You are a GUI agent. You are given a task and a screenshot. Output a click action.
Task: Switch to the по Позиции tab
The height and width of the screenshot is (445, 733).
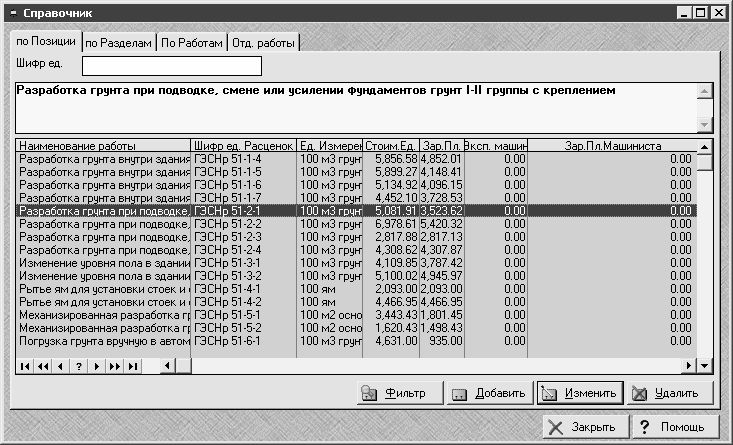(46, 41)
